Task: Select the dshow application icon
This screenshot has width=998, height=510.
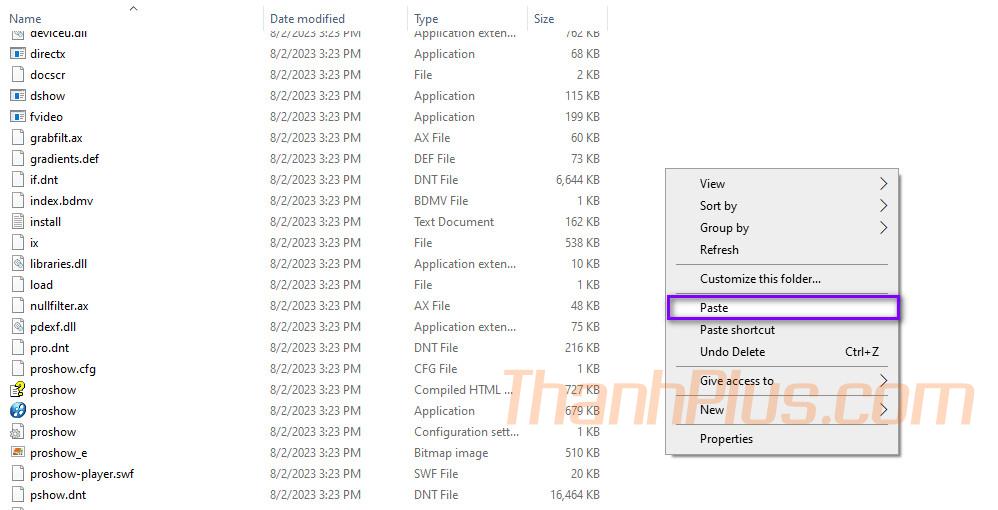Action: [17, 96]
